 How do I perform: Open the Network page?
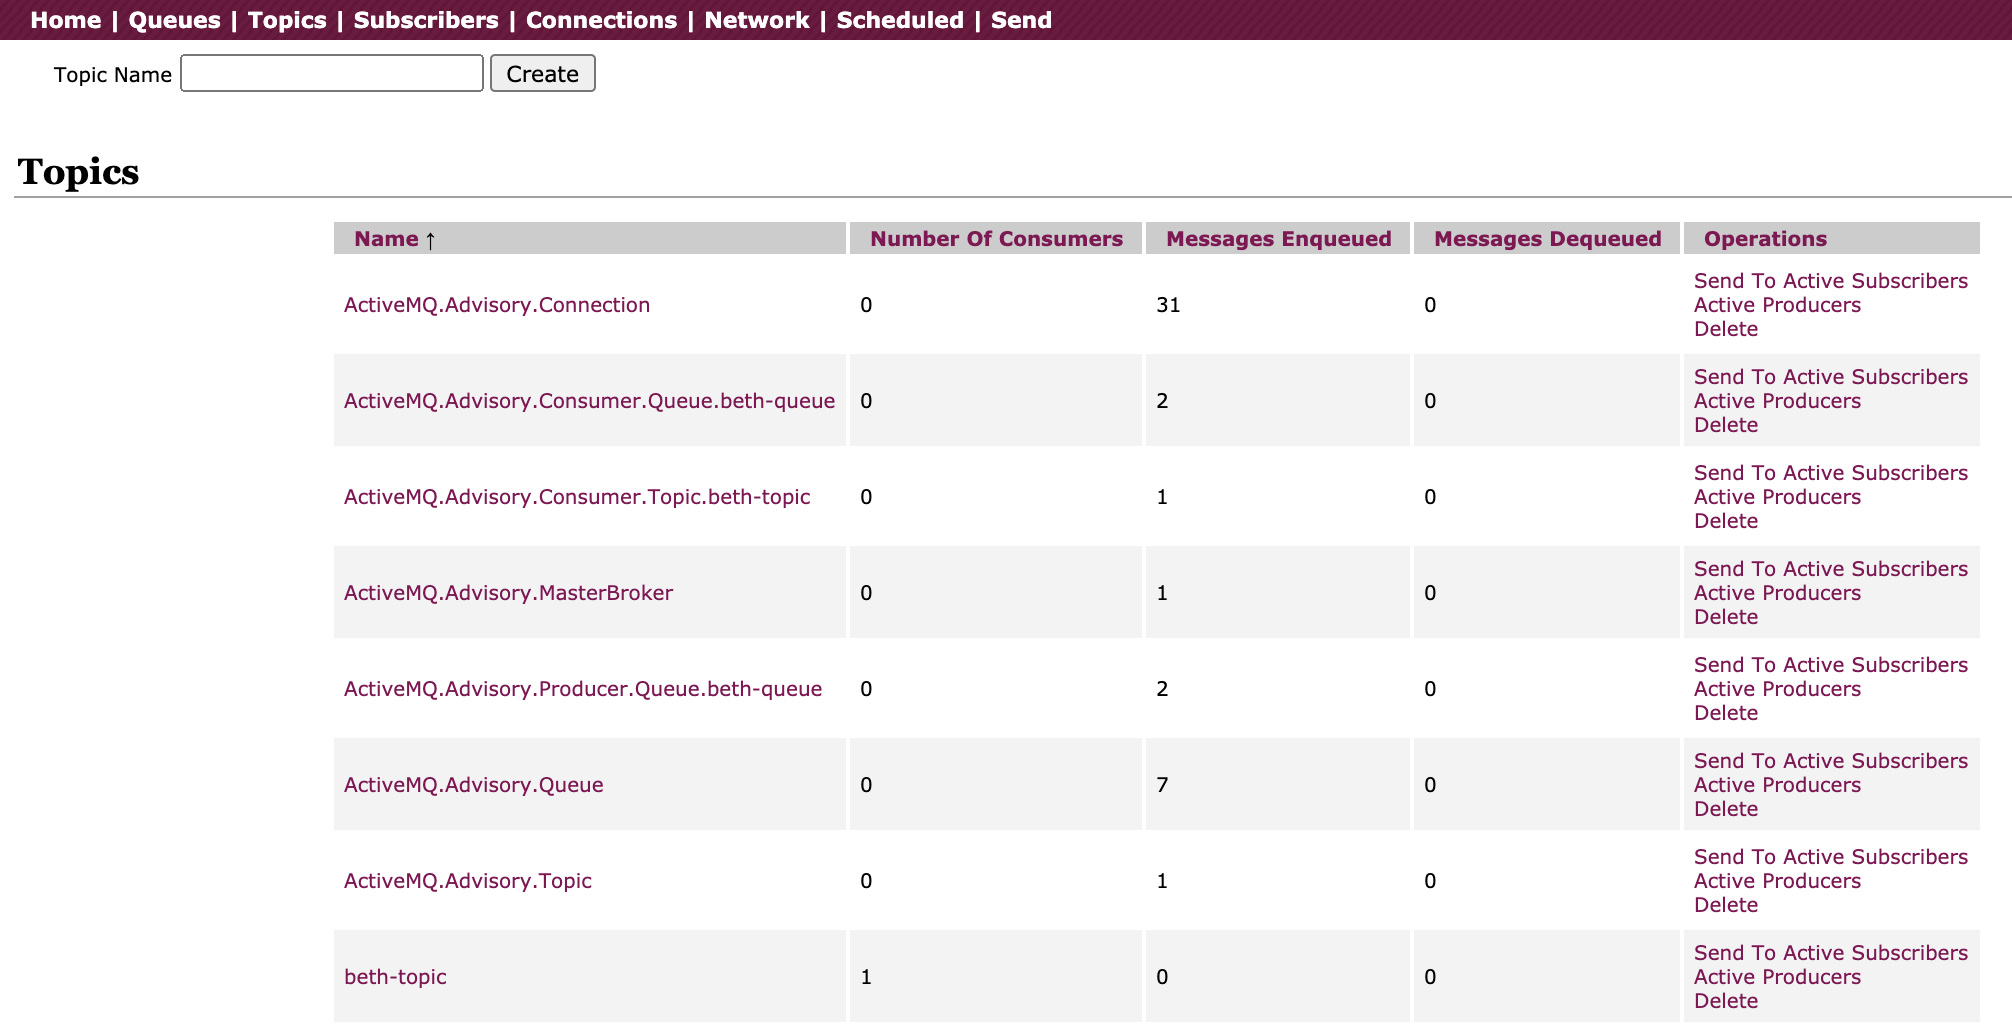(757, 20)
